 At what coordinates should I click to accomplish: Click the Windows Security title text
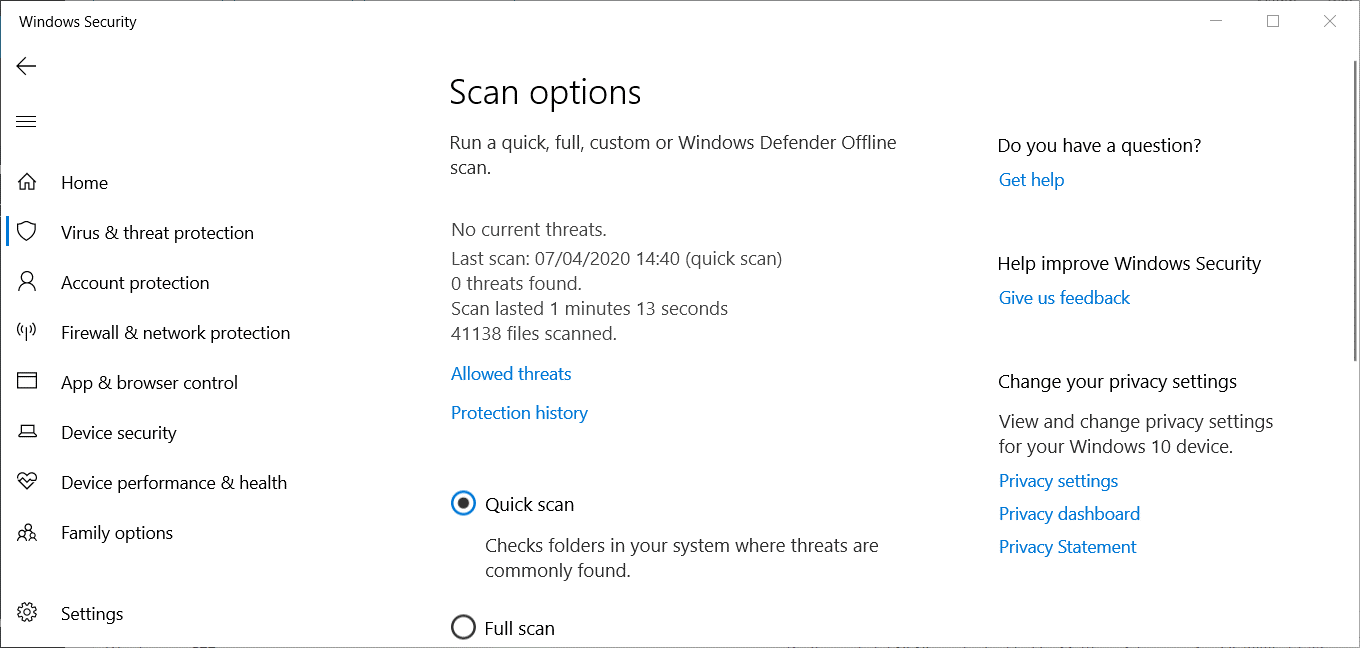pos(78,21)
